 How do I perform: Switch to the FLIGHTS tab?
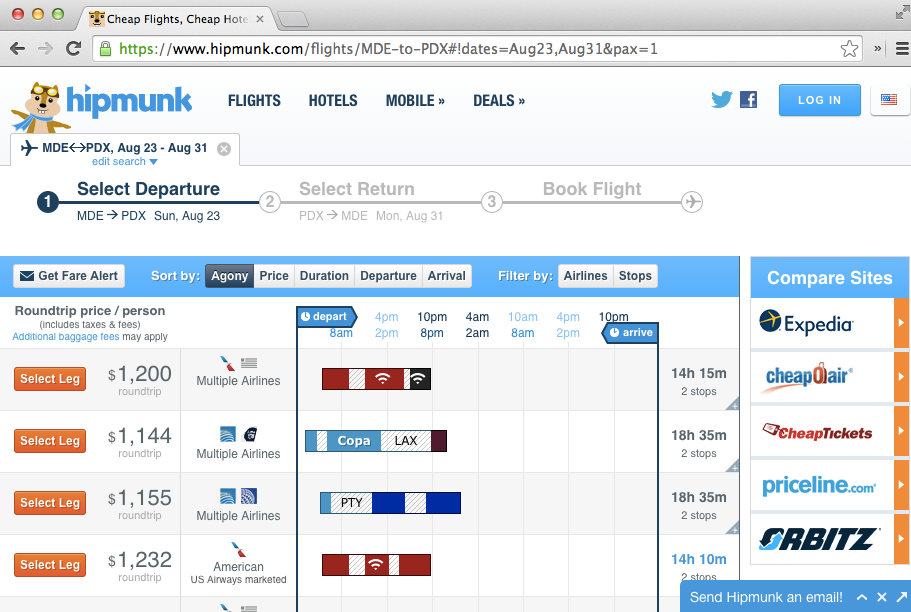[254, 100]
